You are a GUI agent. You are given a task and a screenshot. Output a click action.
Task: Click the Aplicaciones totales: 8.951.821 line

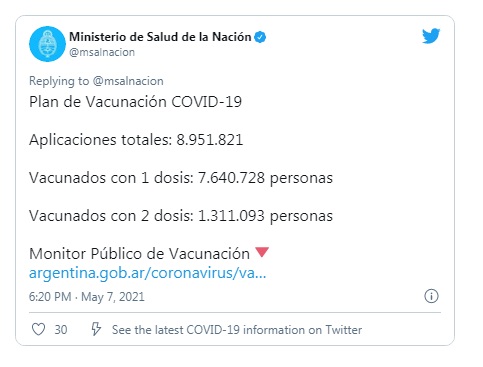pyautogui.click(x=136, y=140)
